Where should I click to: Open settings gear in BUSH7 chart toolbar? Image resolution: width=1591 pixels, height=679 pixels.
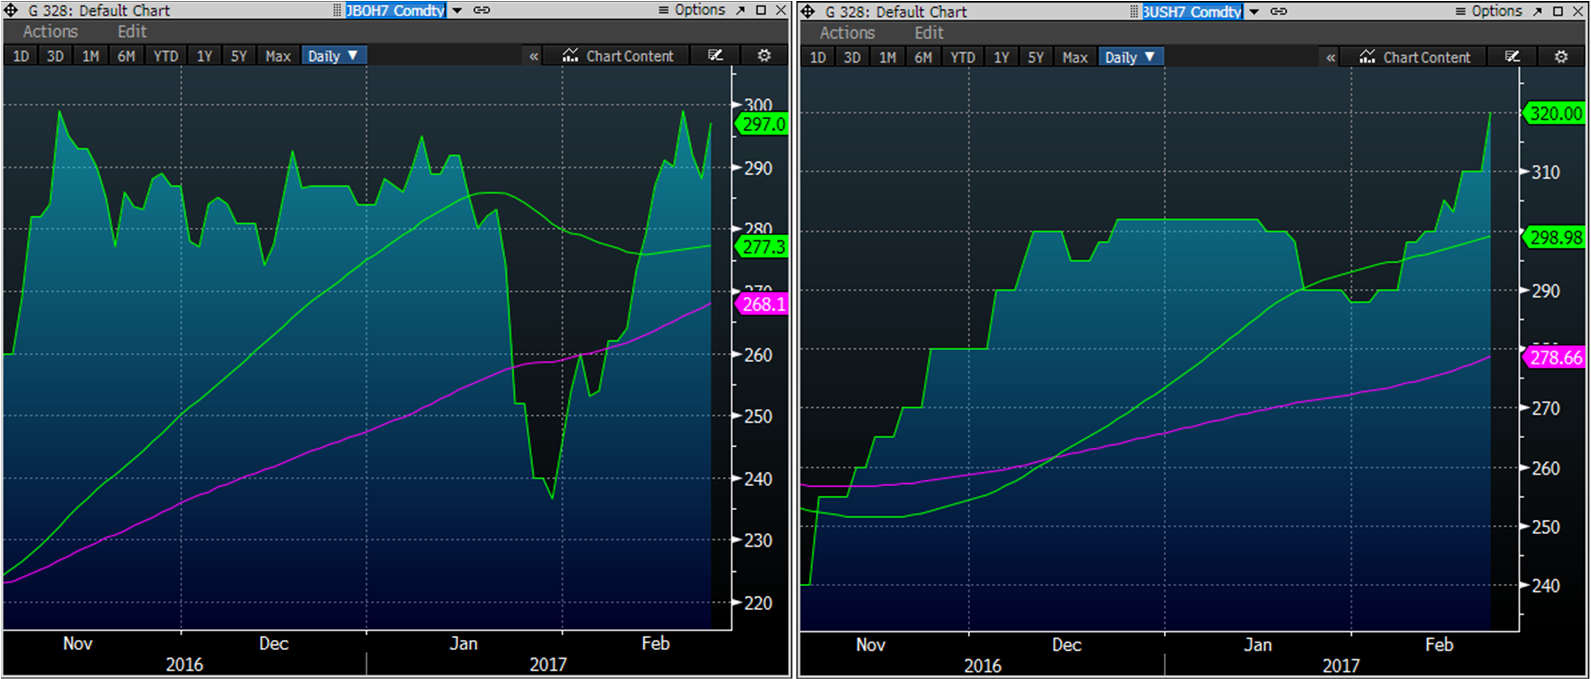coord(1561,57)
